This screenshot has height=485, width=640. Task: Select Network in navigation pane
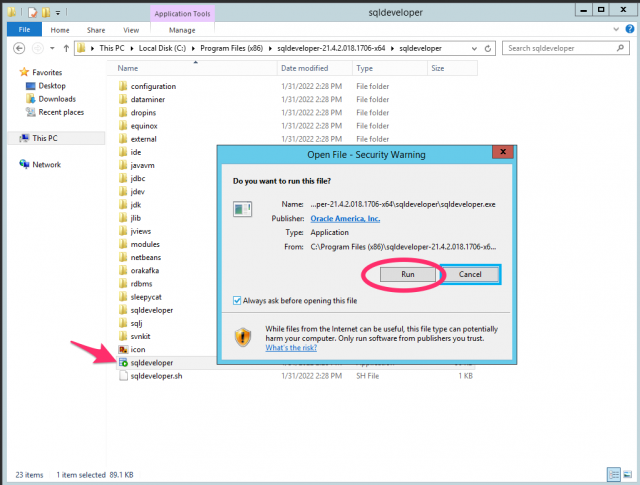click(46, 165)
